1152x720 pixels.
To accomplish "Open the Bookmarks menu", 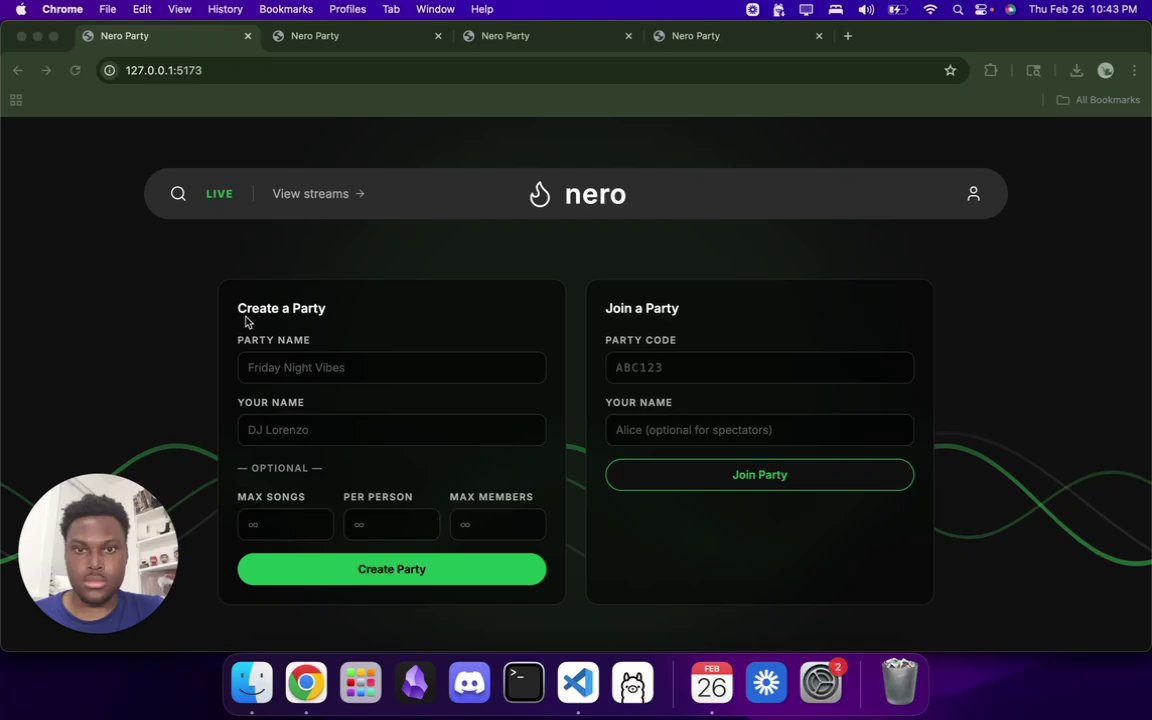I will pyautogui.click(x=286, y=10).
